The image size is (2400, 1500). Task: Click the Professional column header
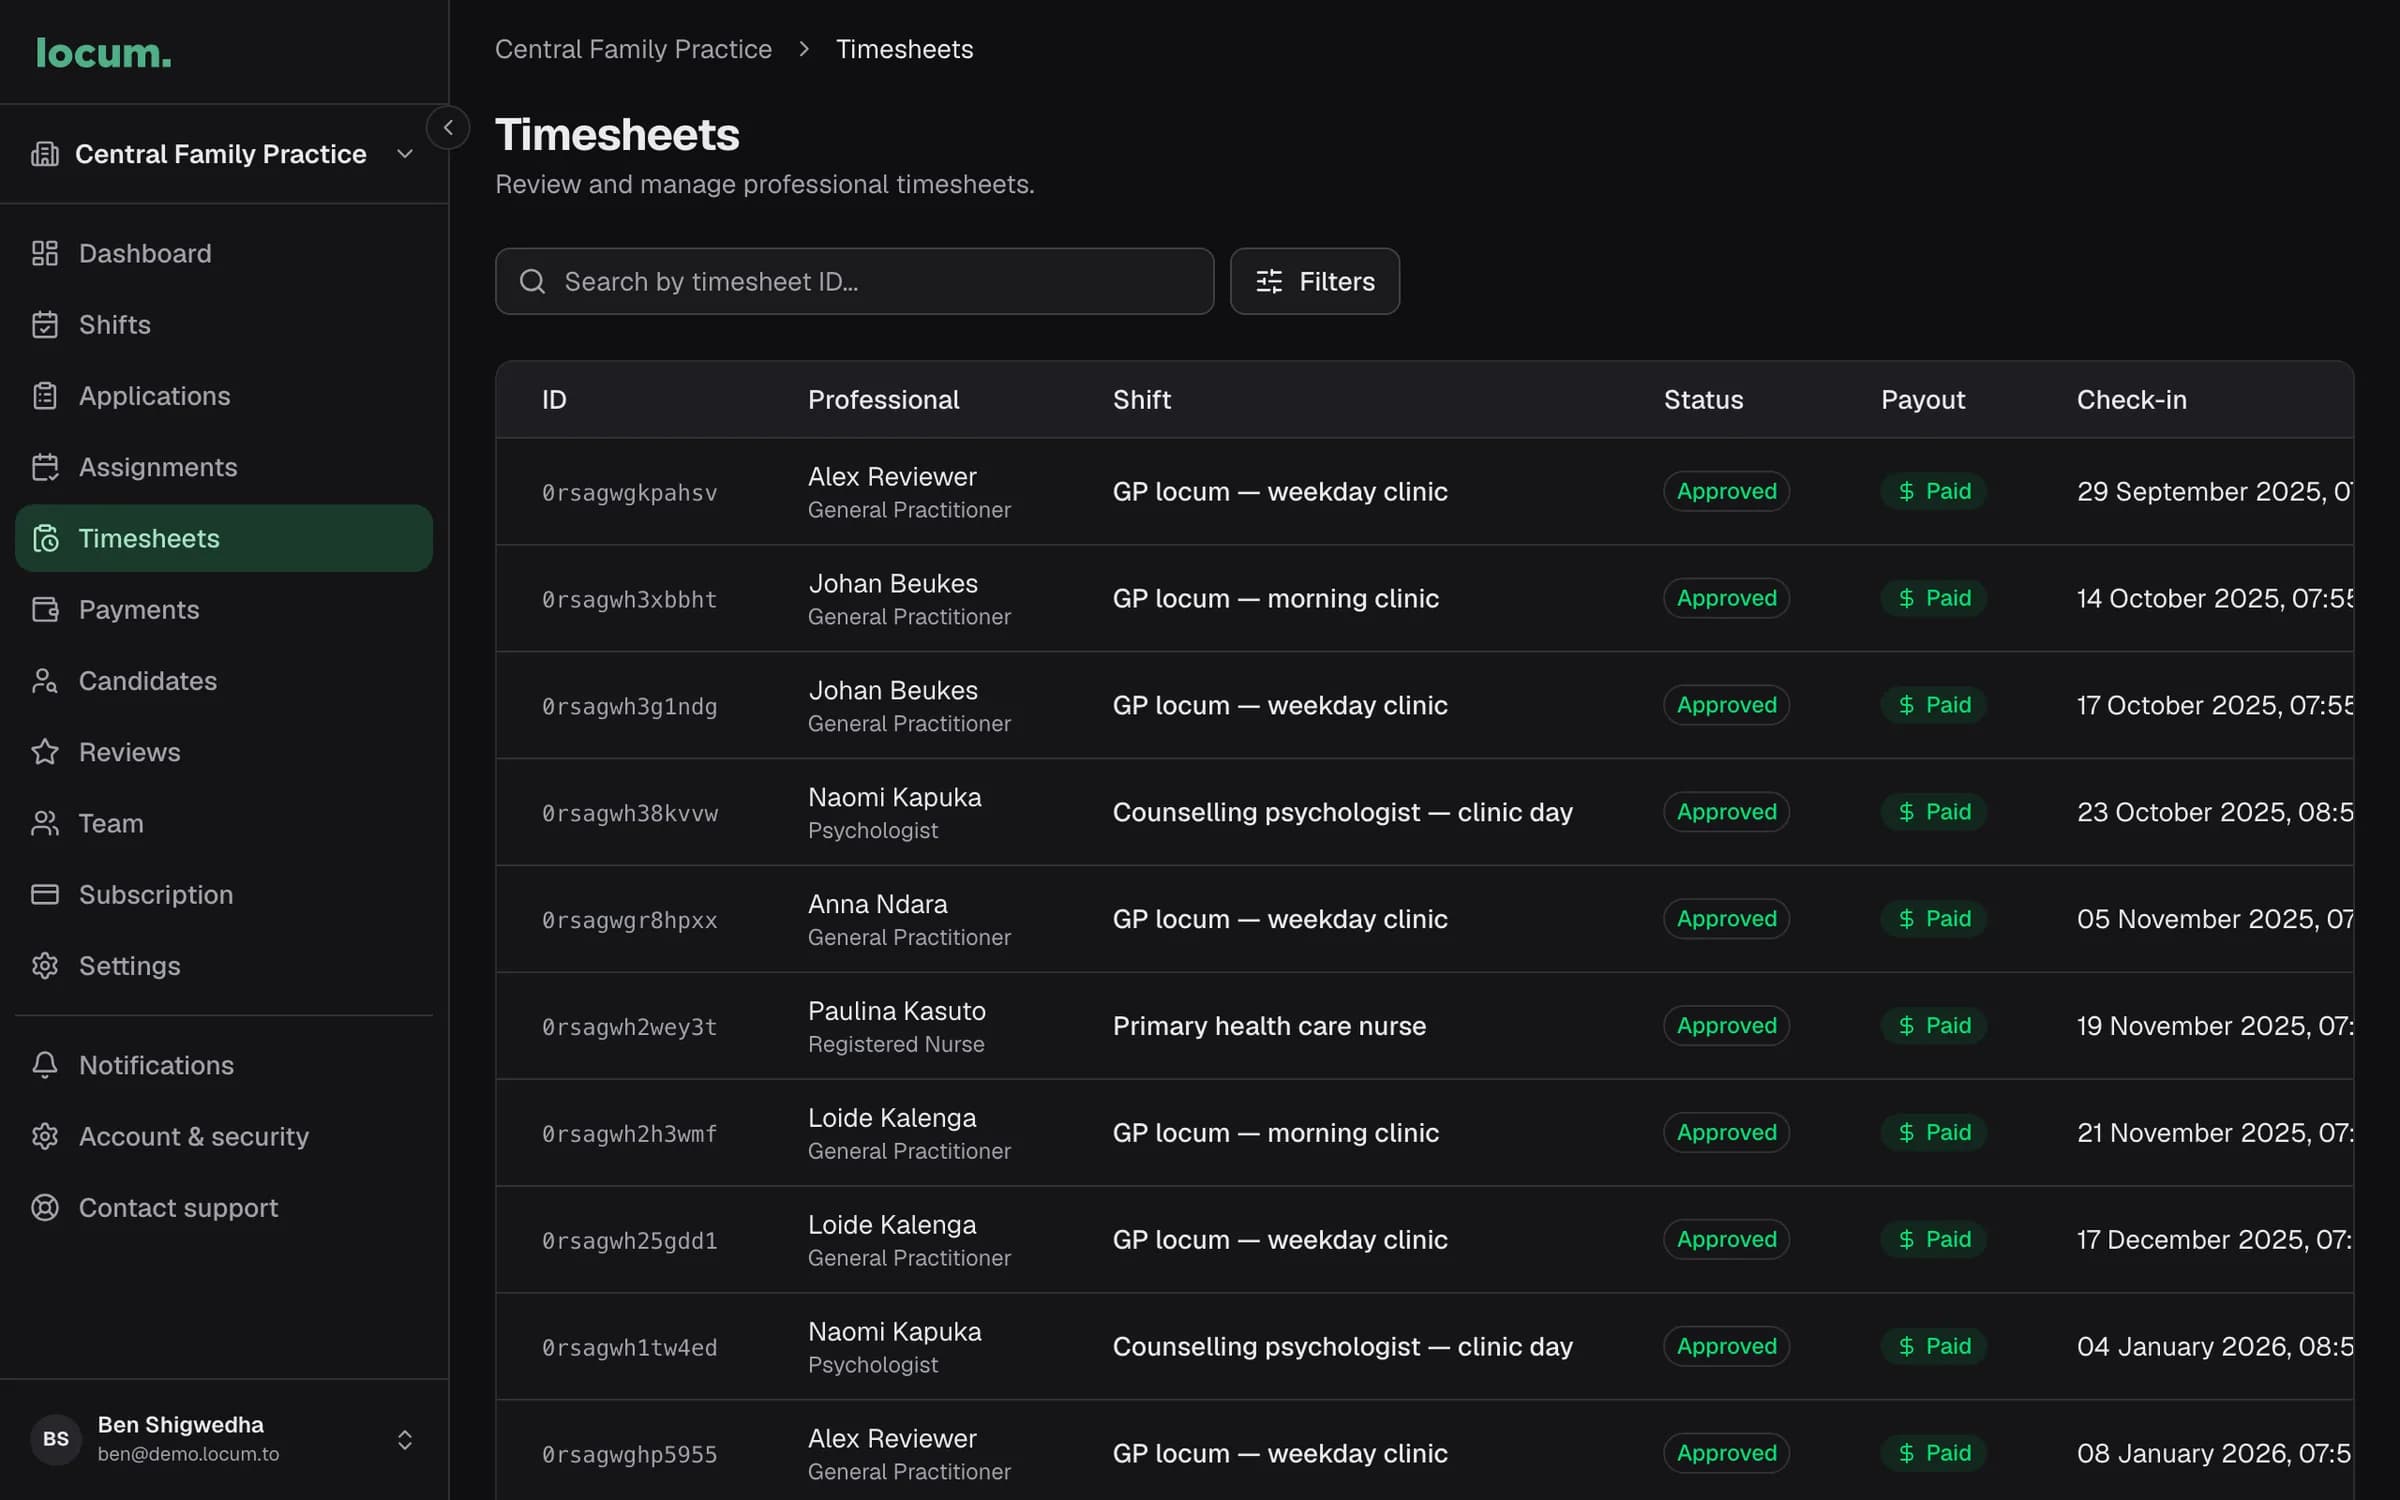coord(883,400)
